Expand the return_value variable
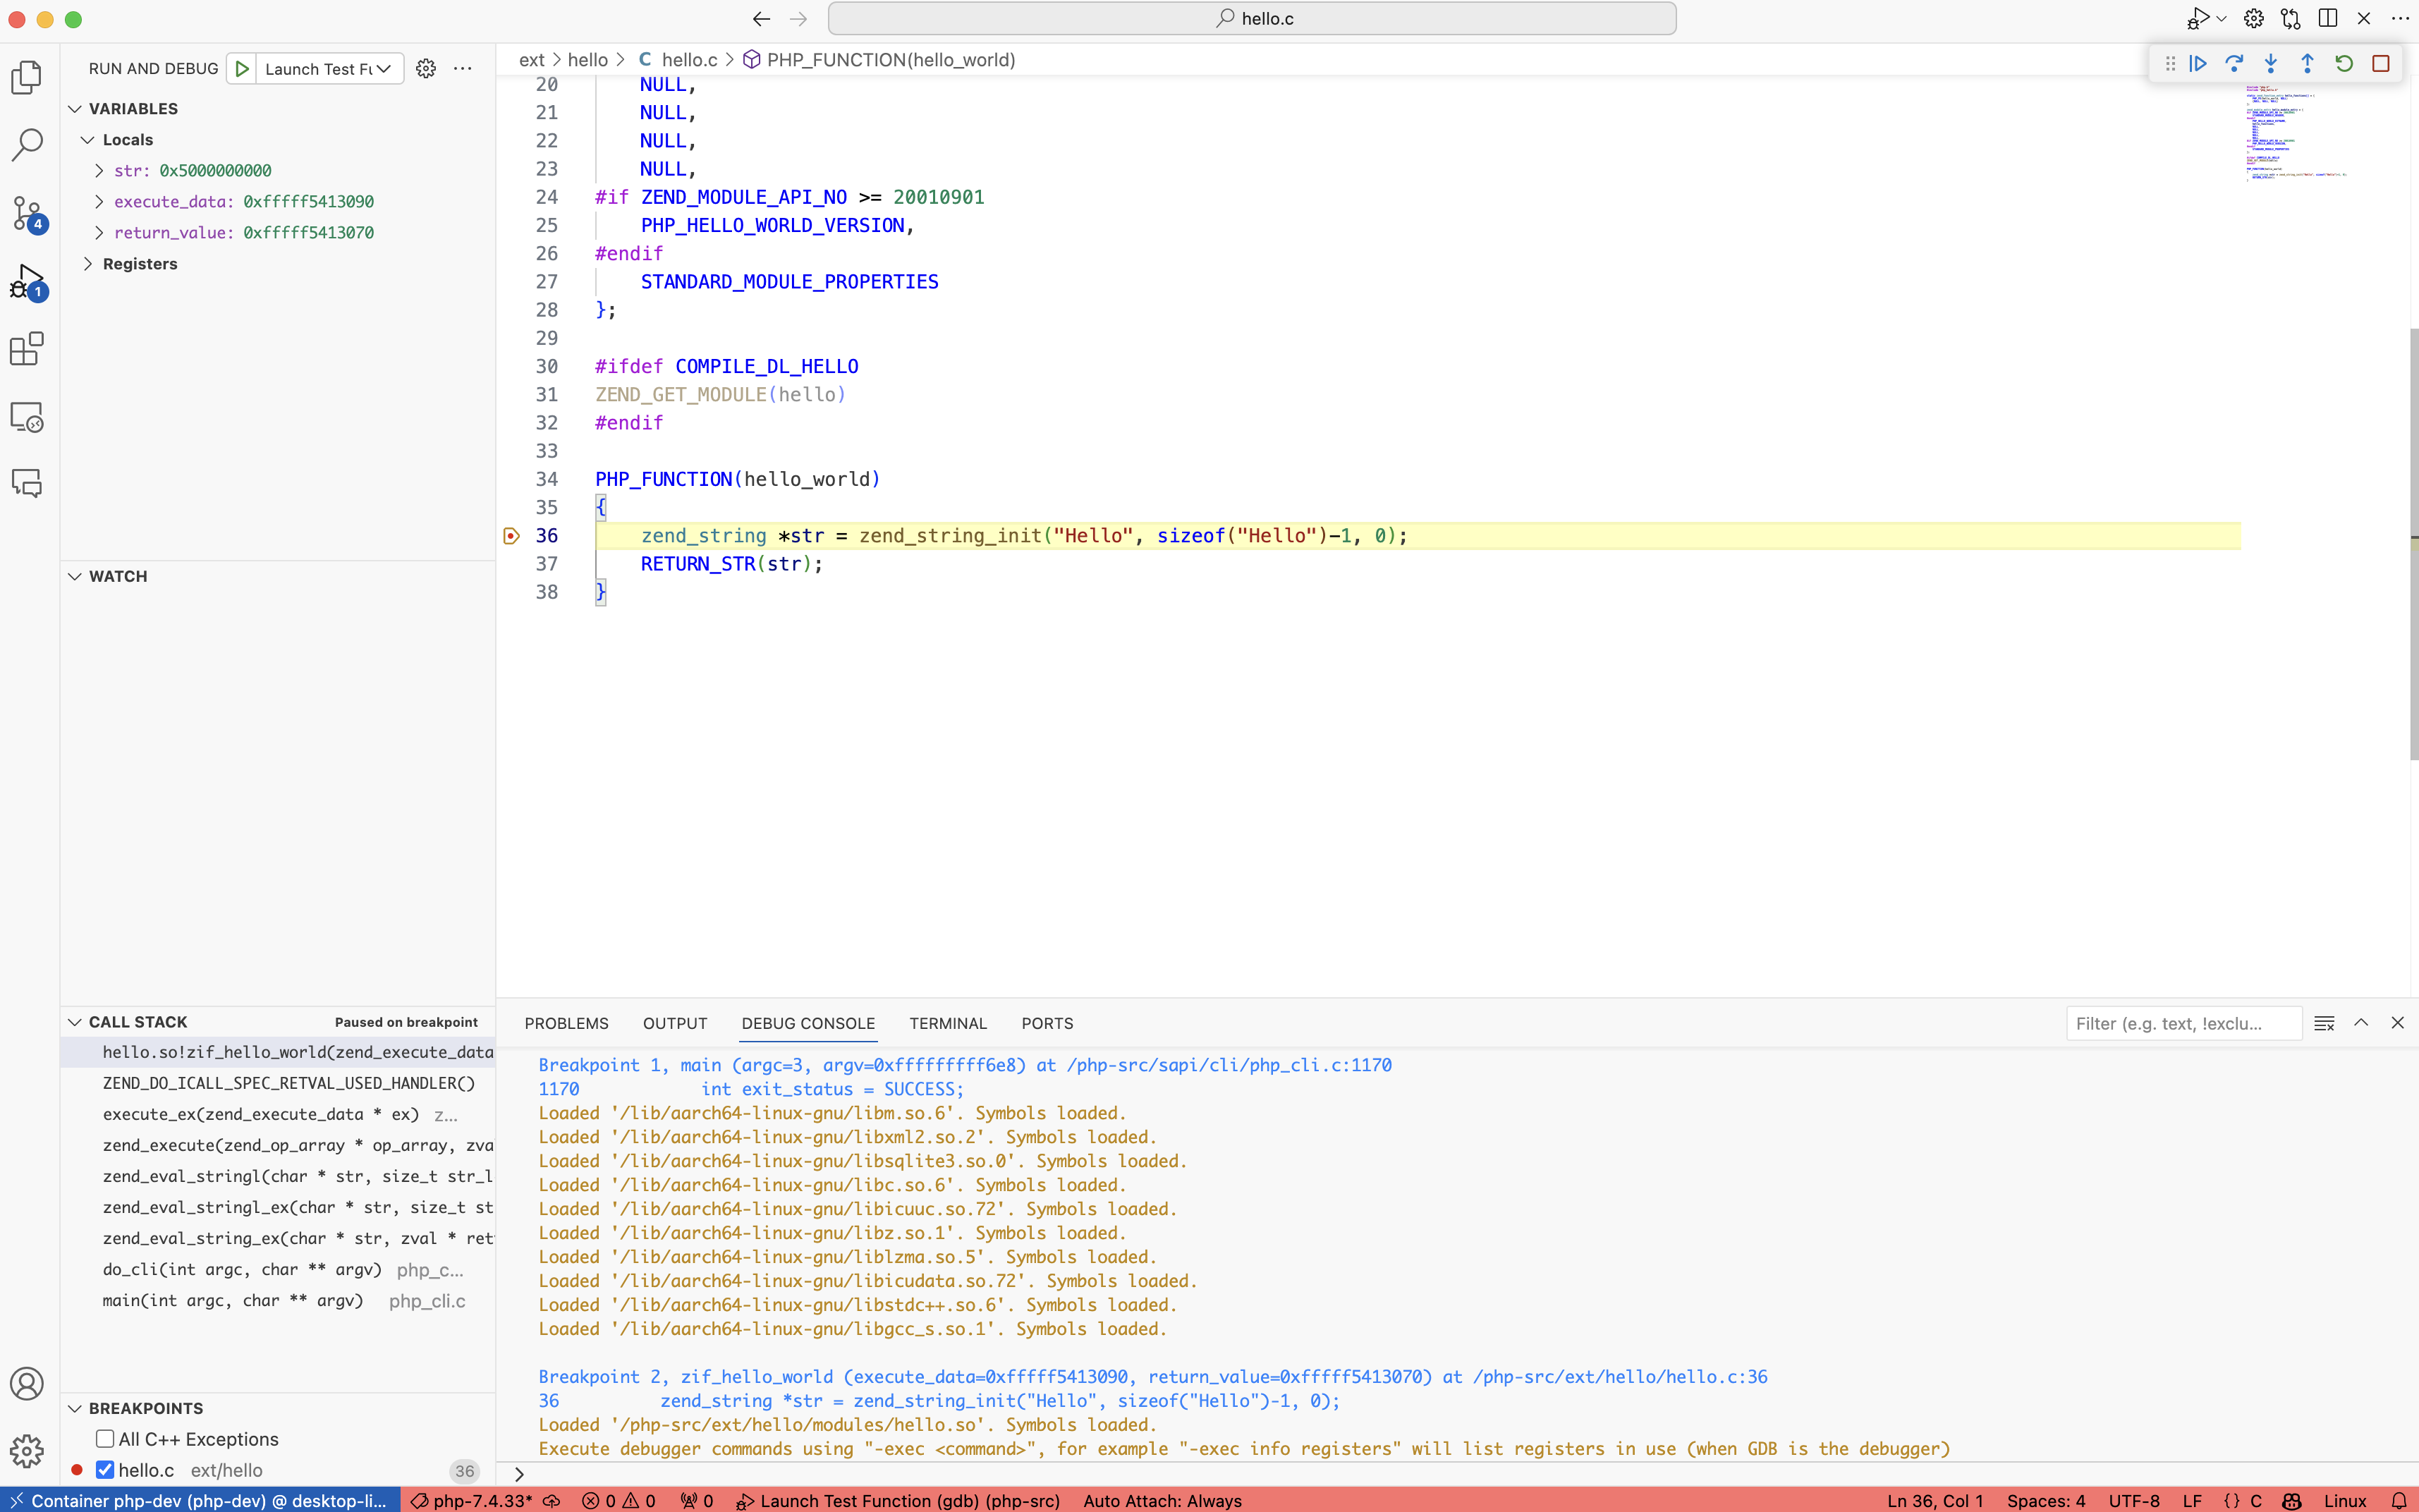The width and height of the screenshot is (2419, 1512). [99, 233]
